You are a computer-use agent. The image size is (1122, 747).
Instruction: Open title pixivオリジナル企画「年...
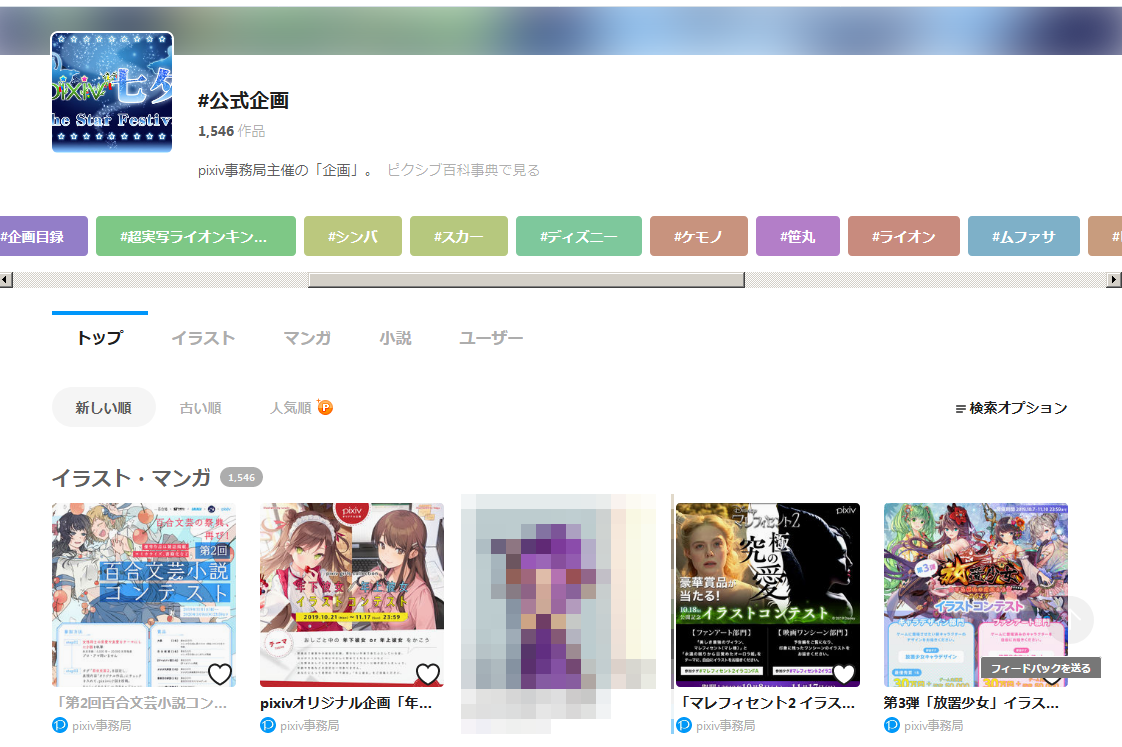(x=346, y=703)
